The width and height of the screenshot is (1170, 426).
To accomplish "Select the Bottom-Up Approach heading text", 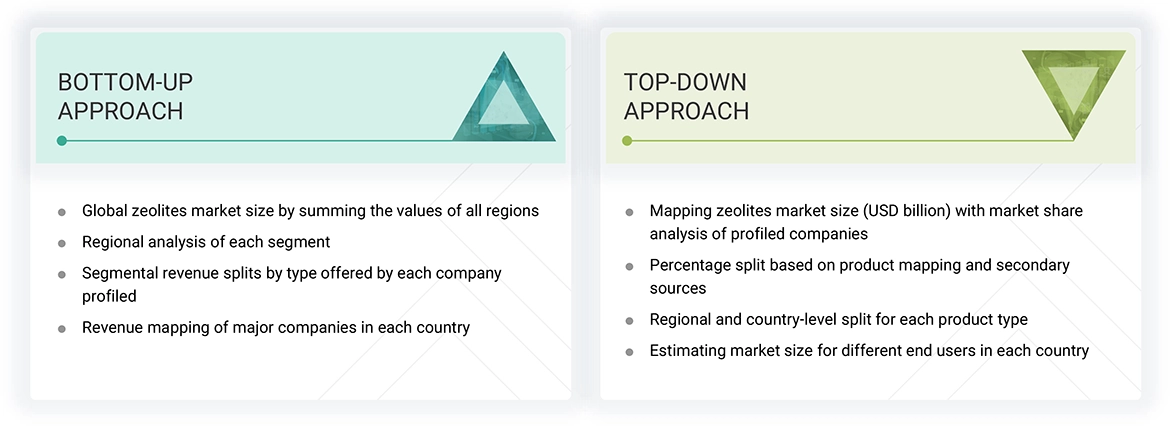I will point(120,96).
